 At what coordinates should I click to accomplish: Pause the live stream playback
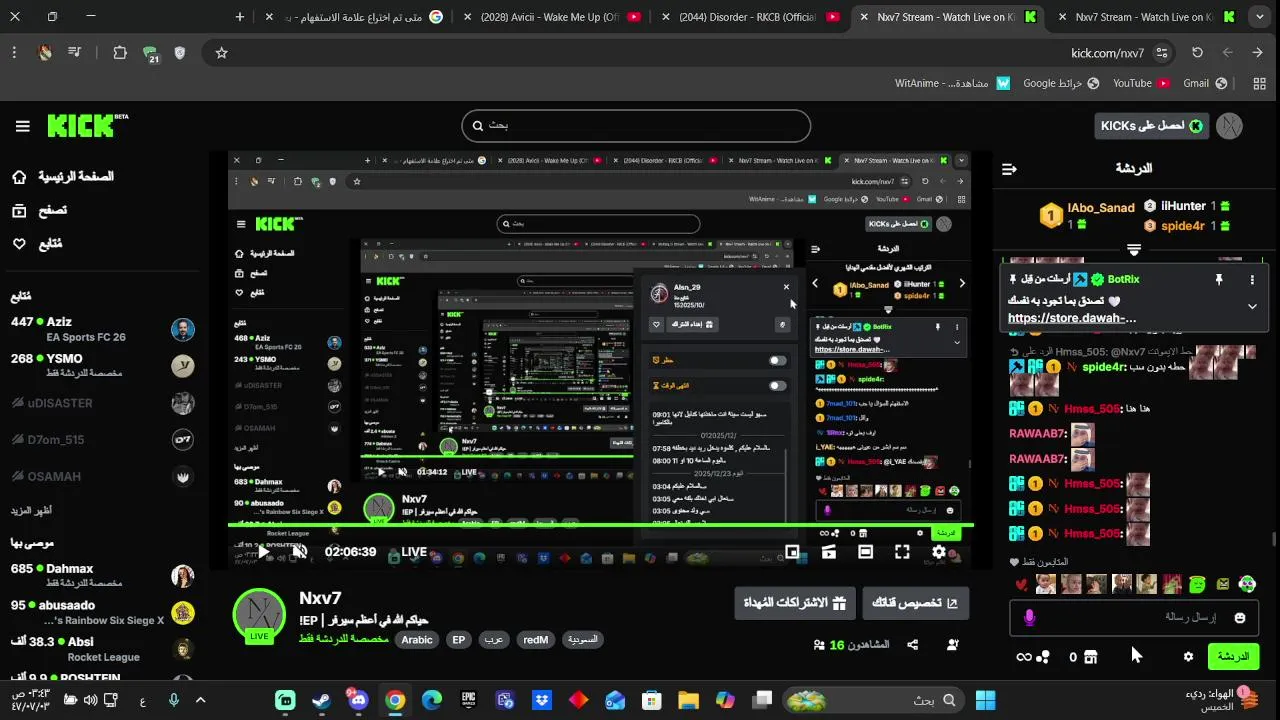[x=263, y=552]
